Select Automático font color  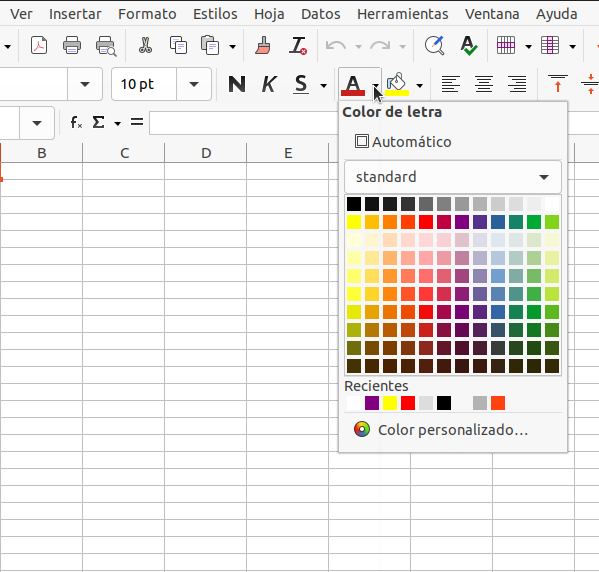(403, 142)
